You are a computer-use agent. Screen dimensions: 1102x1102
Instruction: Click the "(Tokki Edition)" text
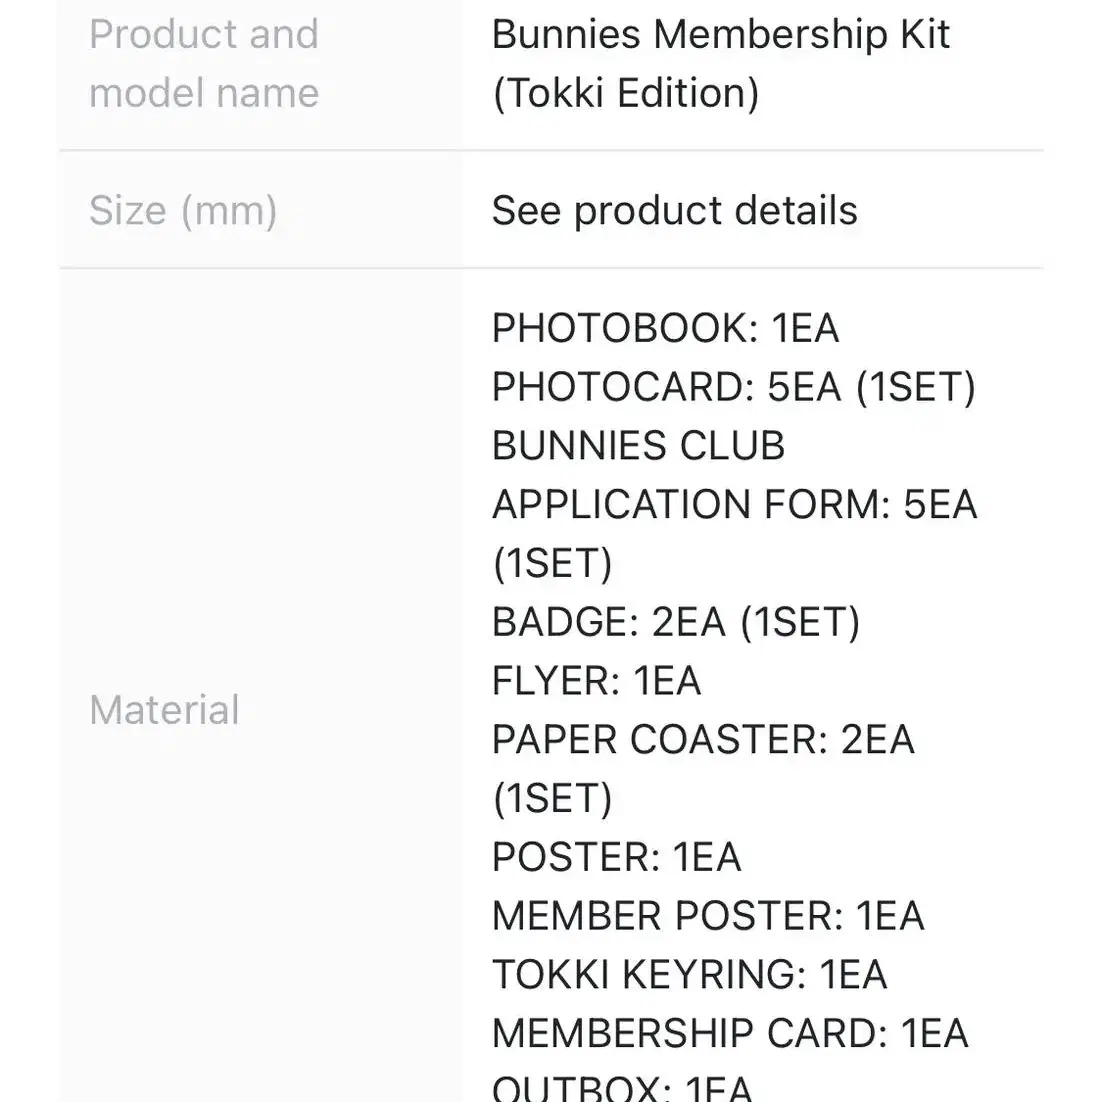[625, 93]
